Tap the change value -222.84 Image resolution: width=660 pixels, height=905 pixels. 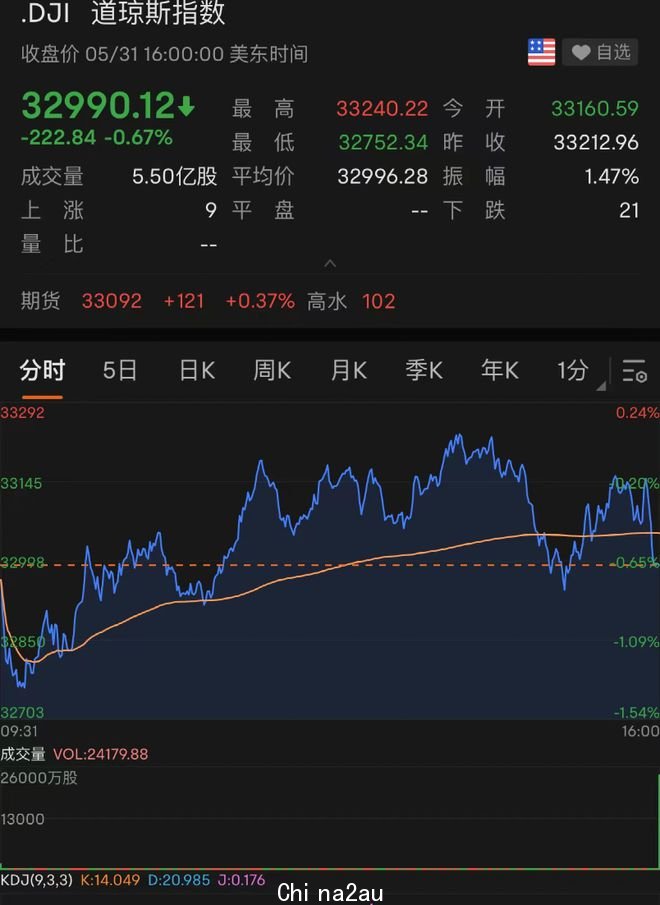(58, 137)
